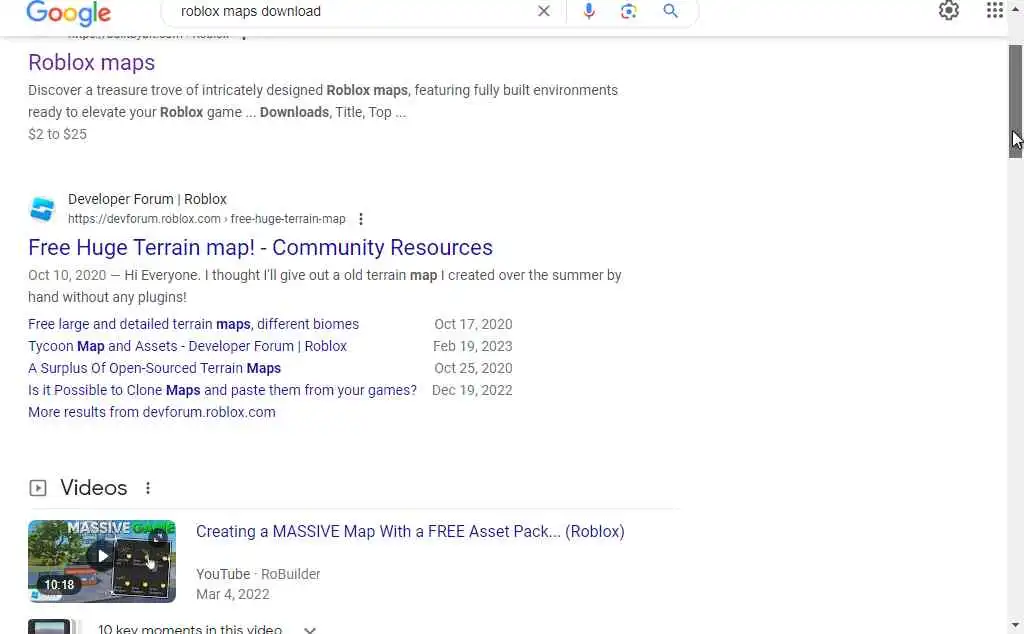Click the second video thumbnail at bottom
1024x634 pixels.
[51, 627]
